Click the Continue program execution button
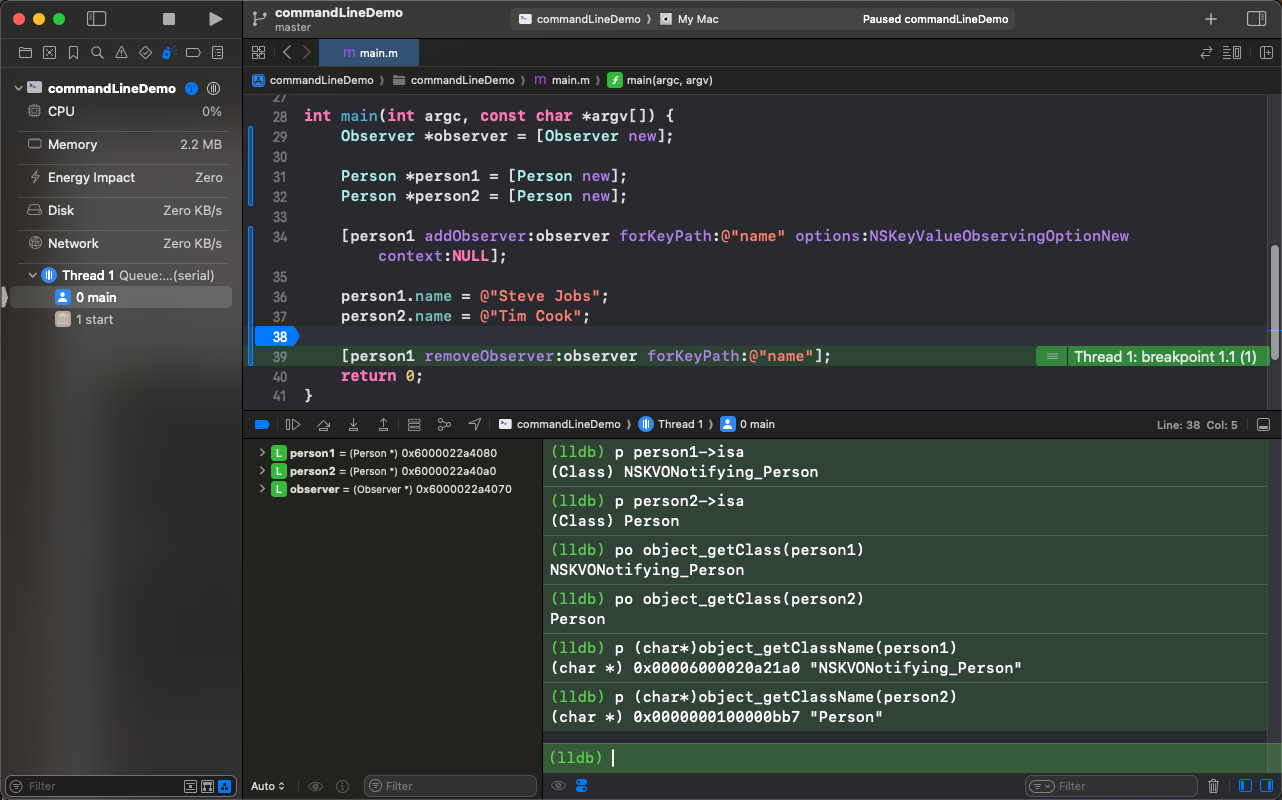Image resolution: width=1282 pixels, height=800 pixels. click(293, 424)
